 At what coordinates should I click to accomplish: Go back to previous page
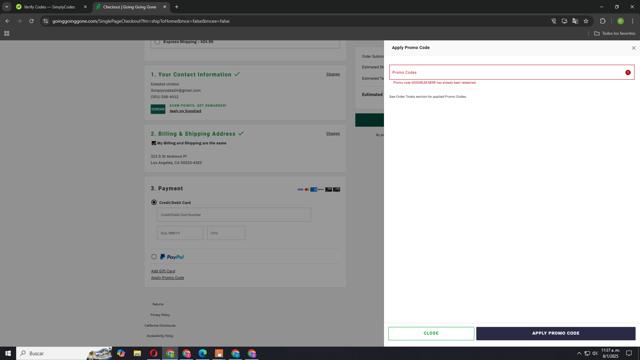click(x=7, y=21)
